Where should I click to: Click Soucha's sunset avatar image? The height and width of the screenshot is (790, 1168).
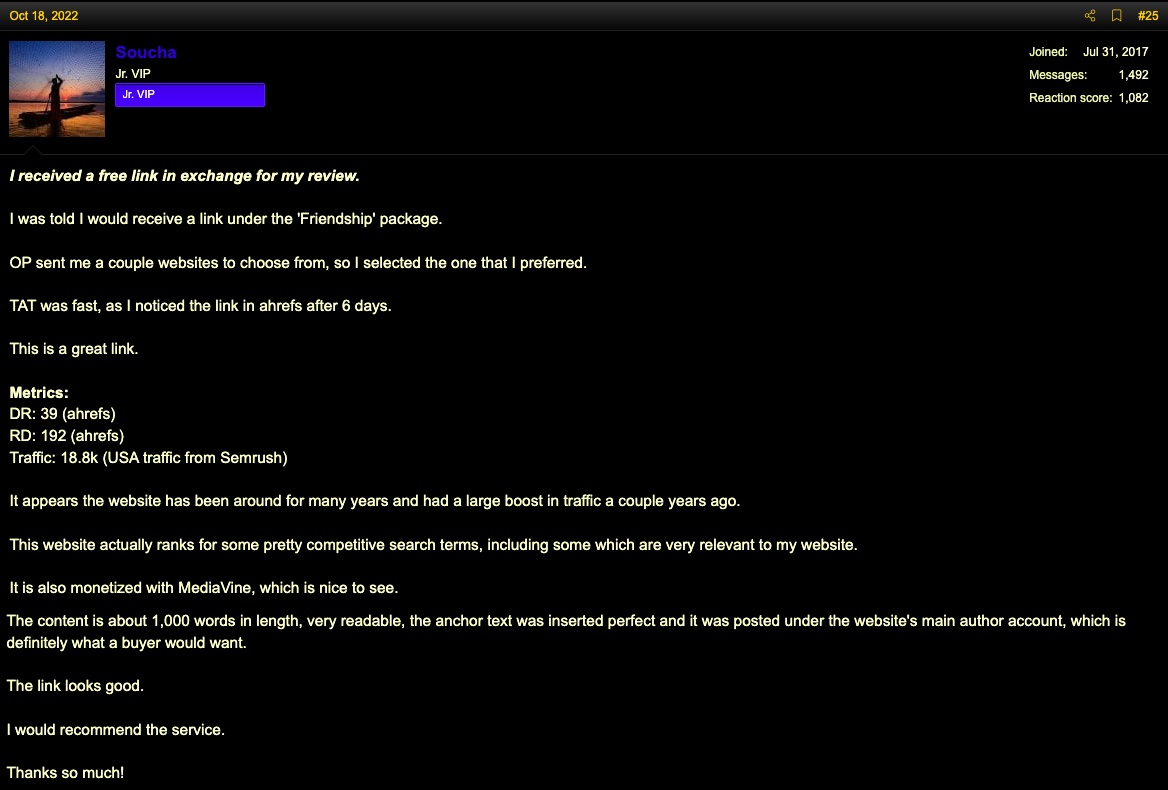tap(57, 89)
